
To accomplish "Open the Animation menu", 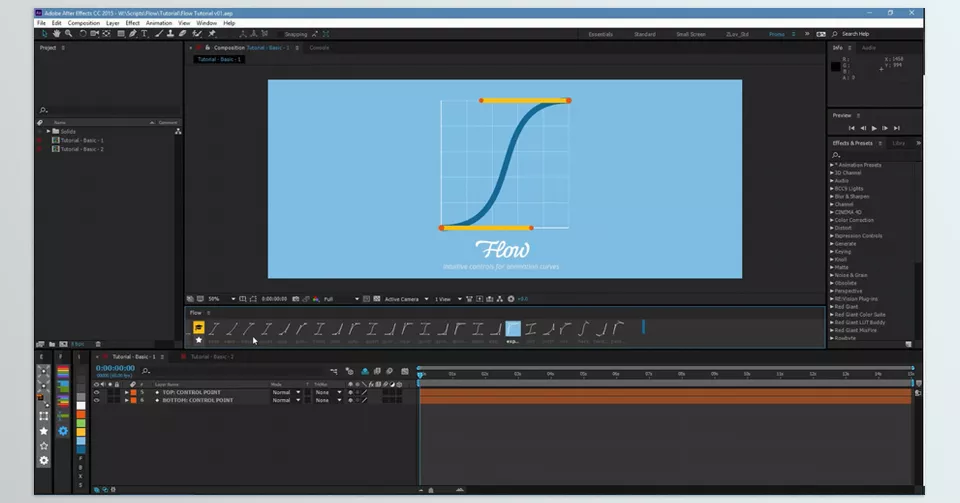I will [x=159, y=23].
